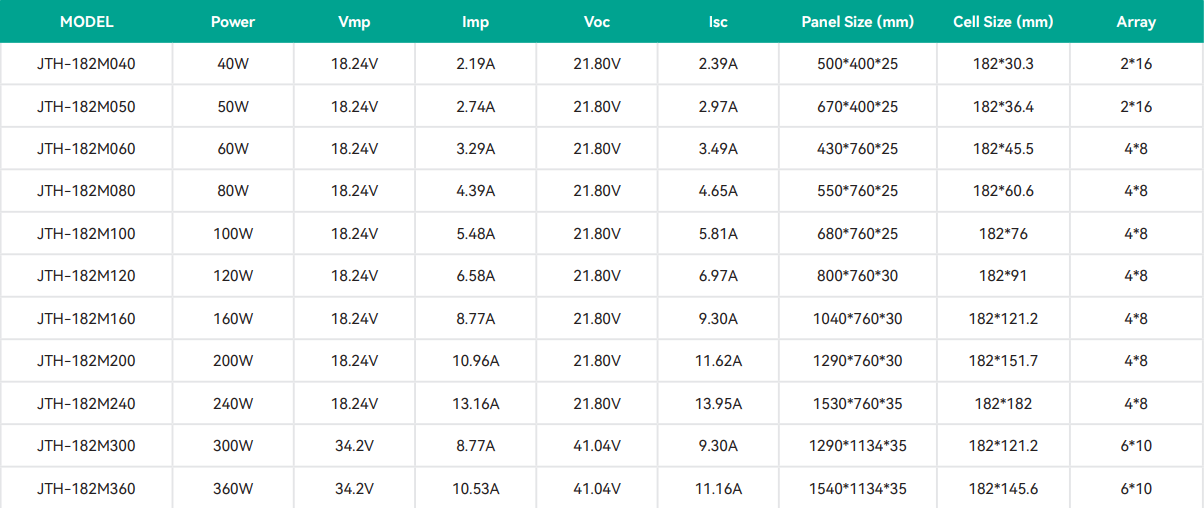1204x508 pixels.
Task: Click the Array column header
Action: [1135, 22]
